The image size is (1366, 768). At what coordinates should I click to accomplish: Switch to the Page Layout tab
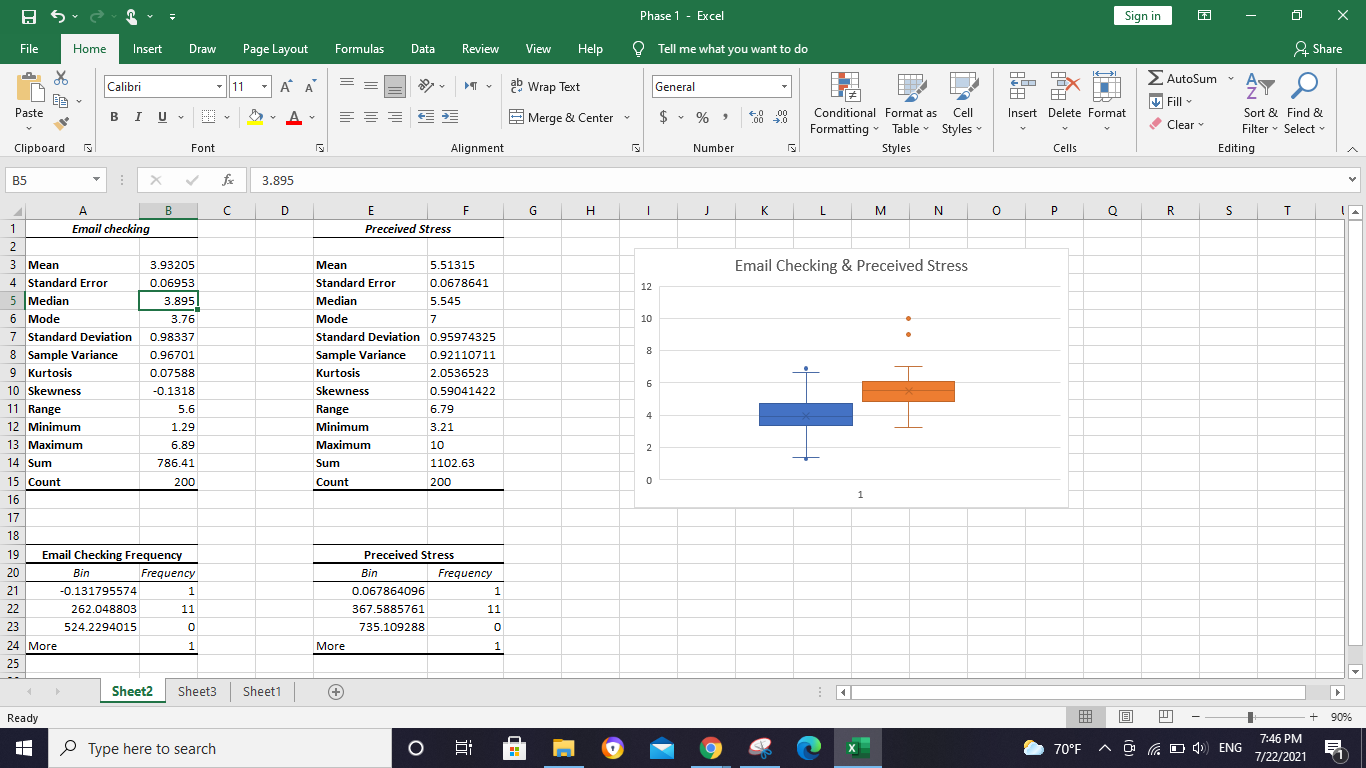pyautogui.click(x=275, y=49)
